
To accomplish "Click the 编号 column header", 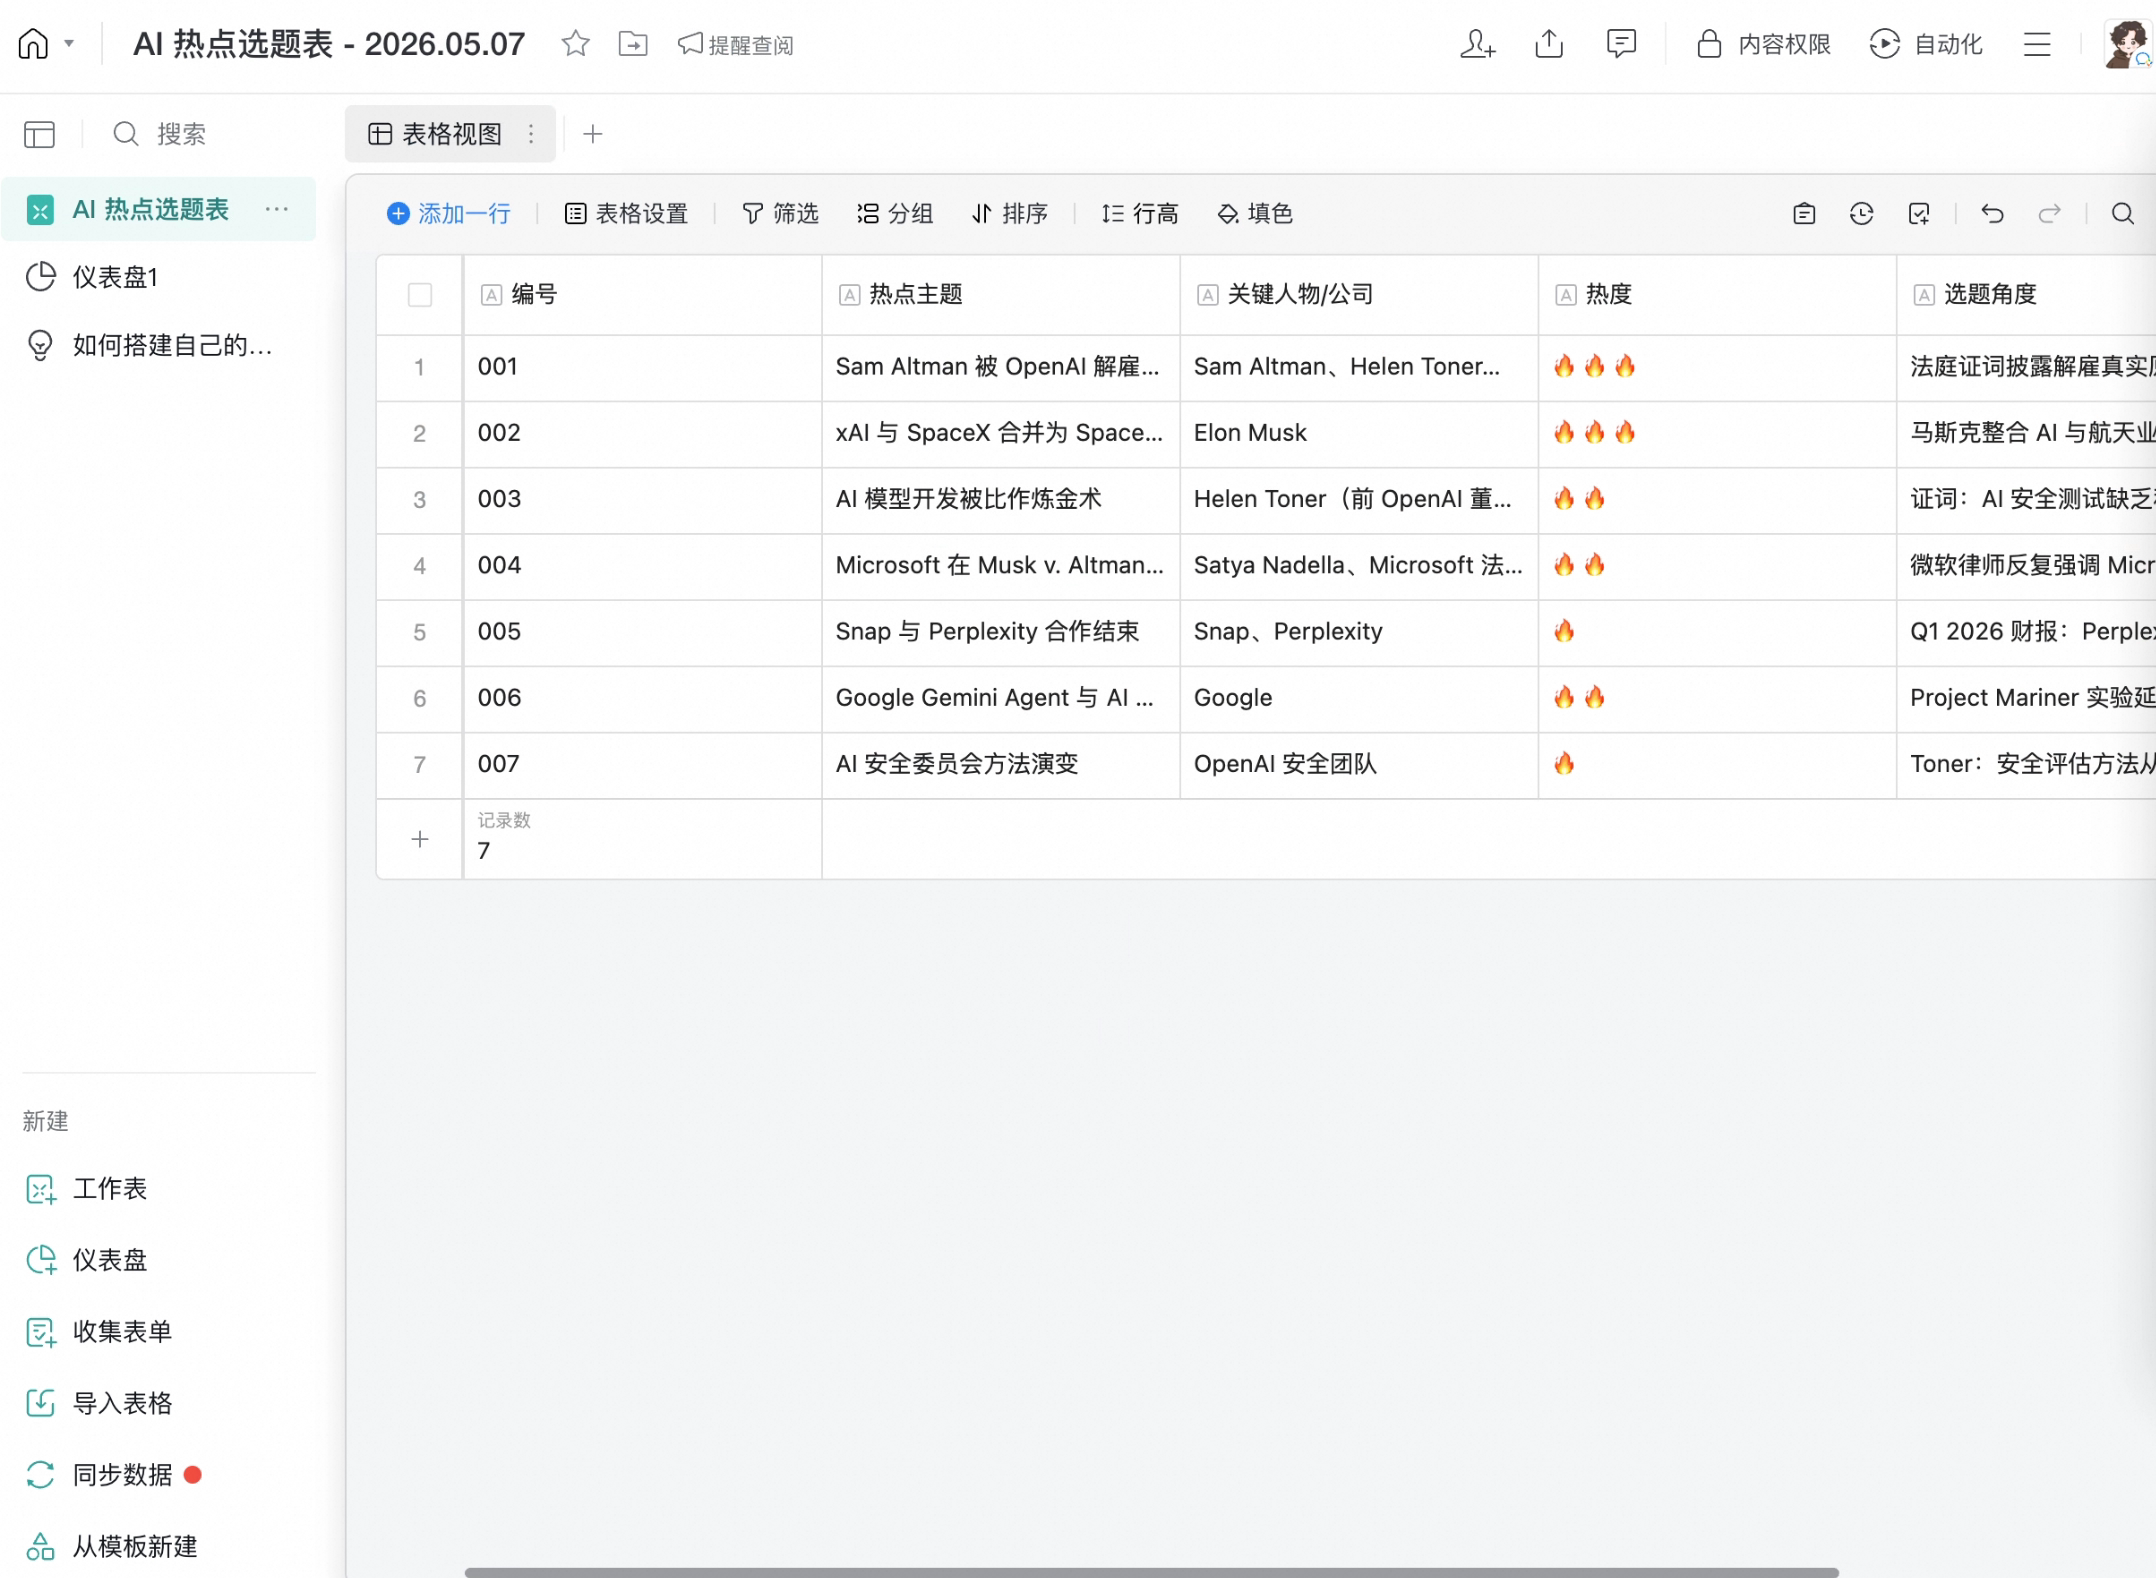I will (x=642, y=295).
